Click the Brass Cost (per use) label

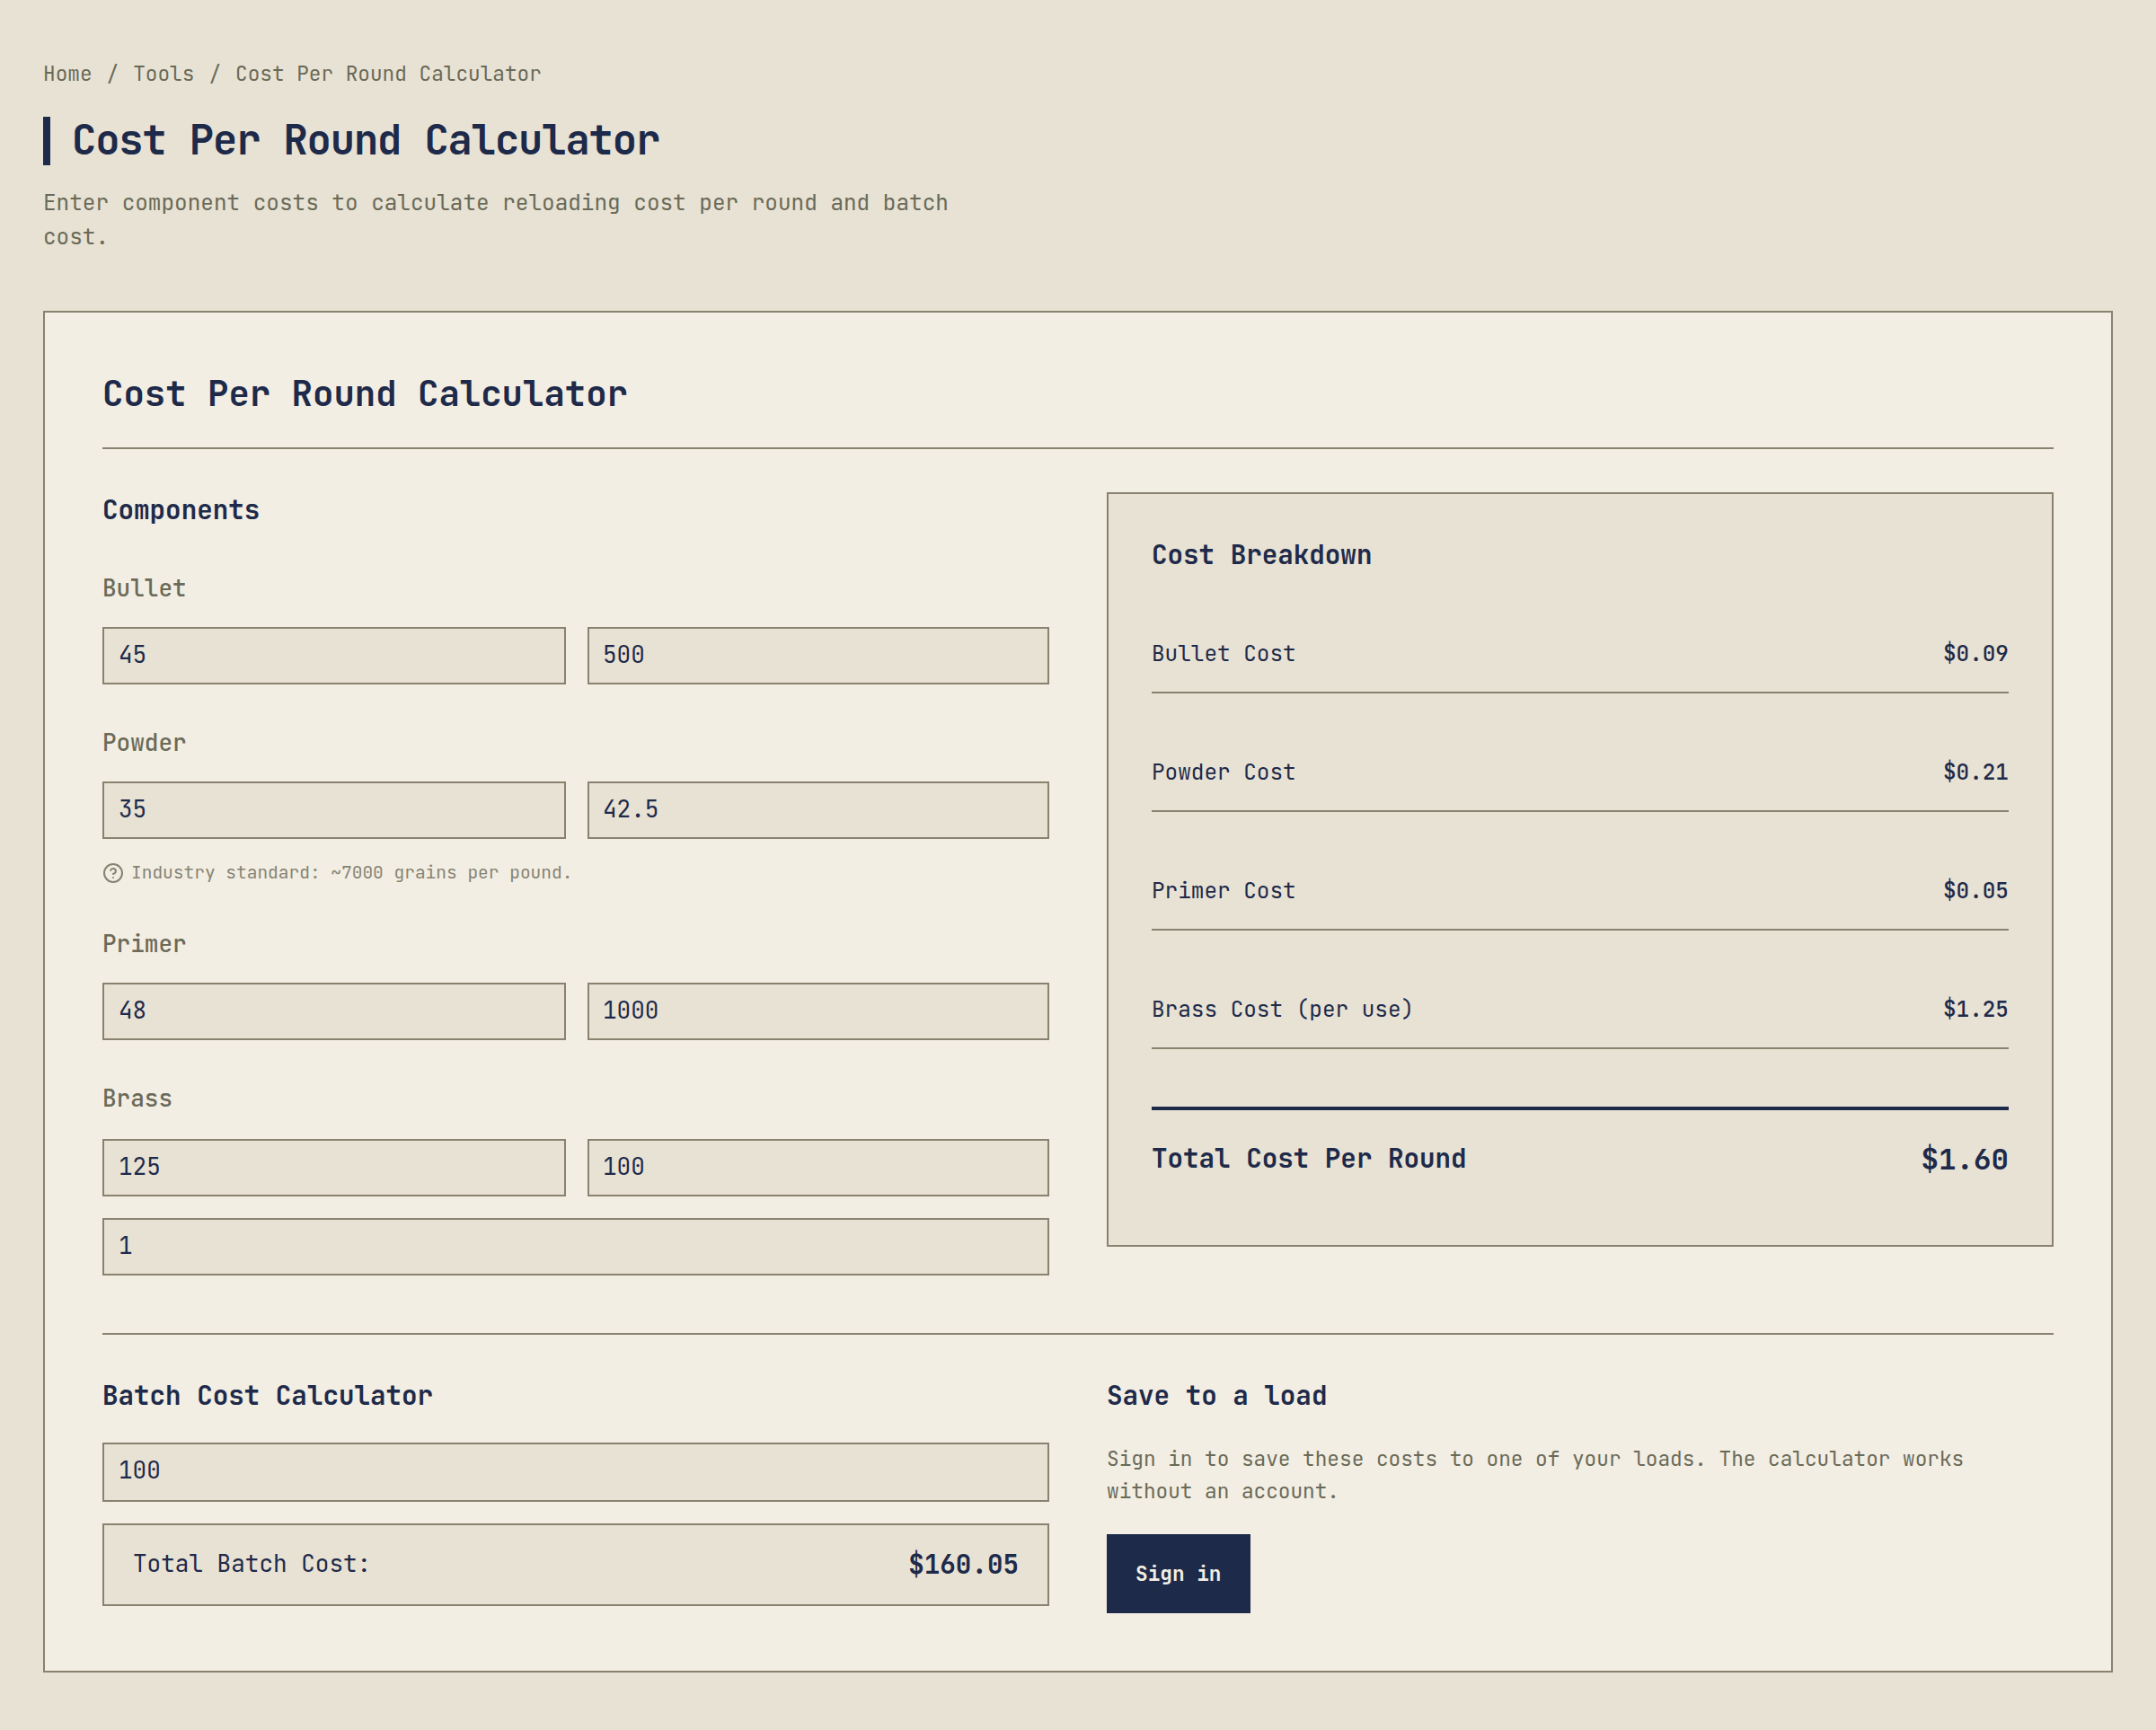coord(1282,1010)
